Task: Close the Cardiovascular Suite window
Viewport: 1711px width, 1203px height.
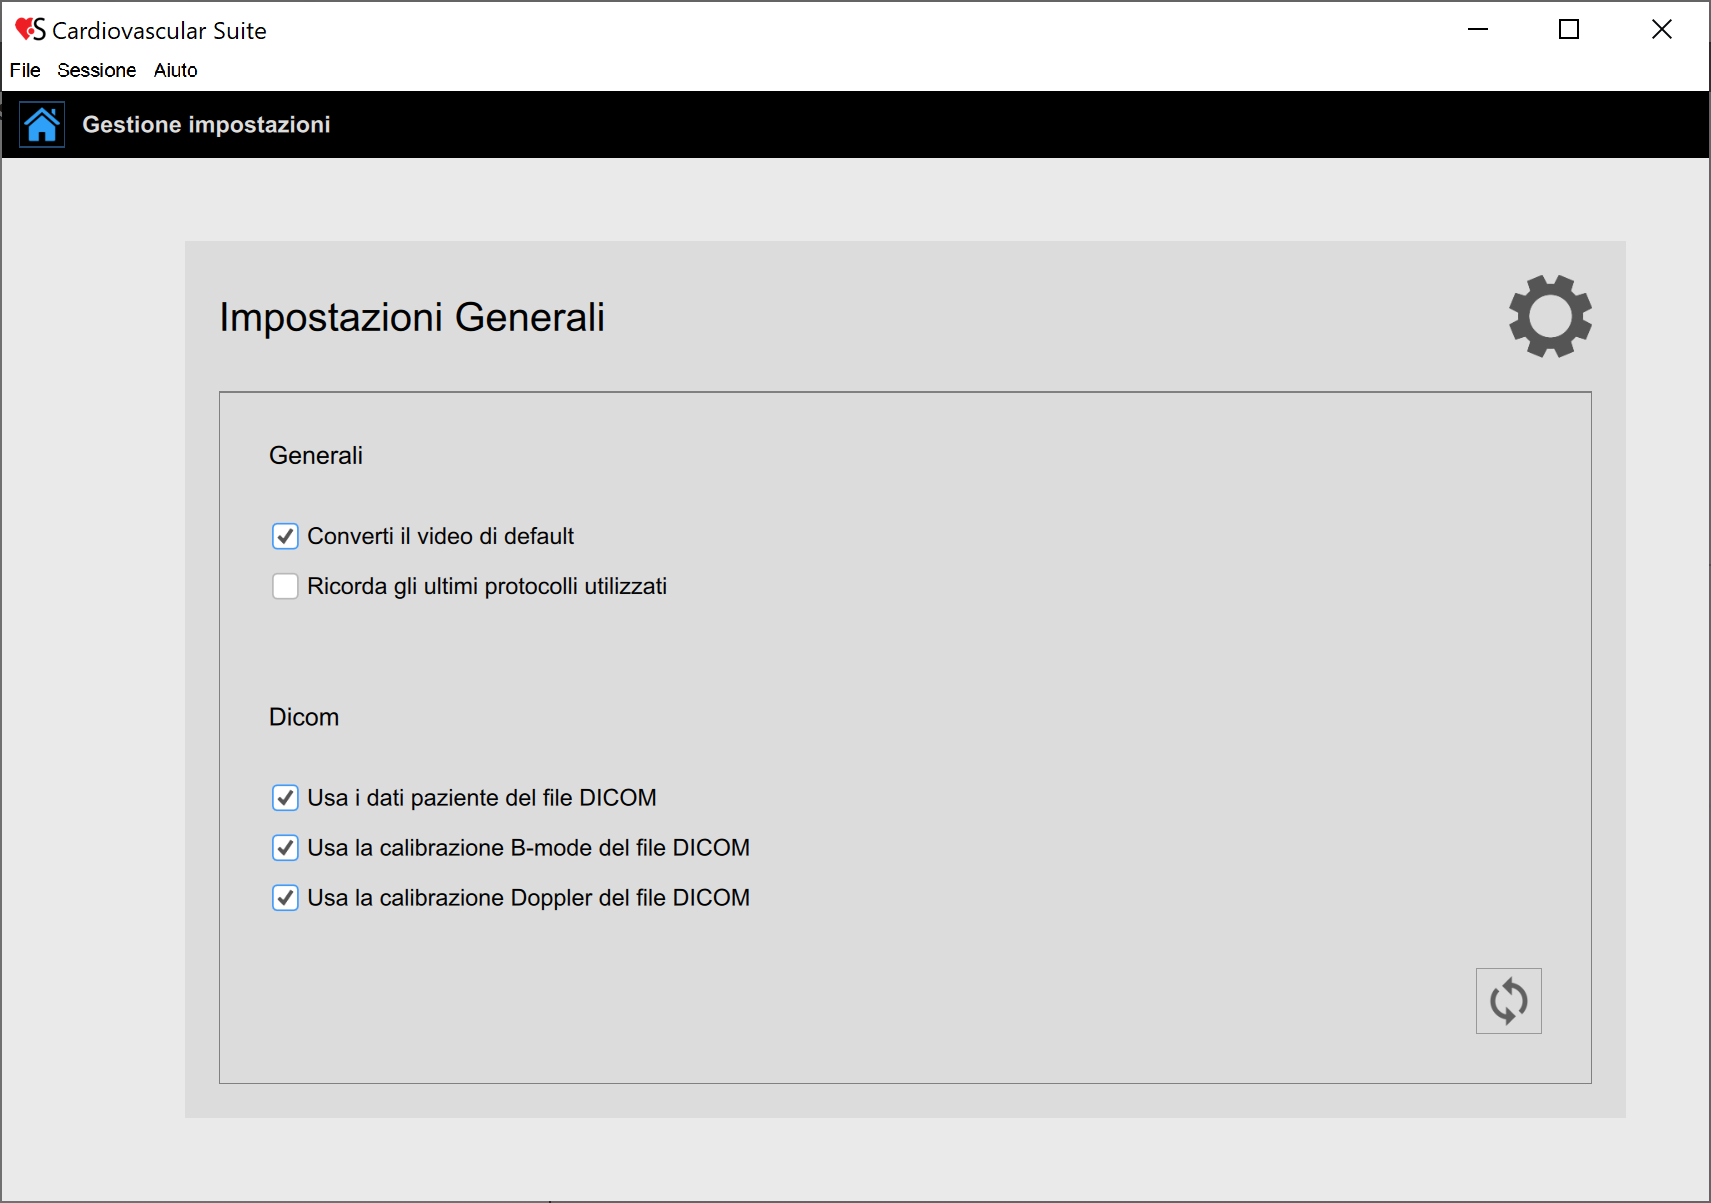Action: (1661, 30)
